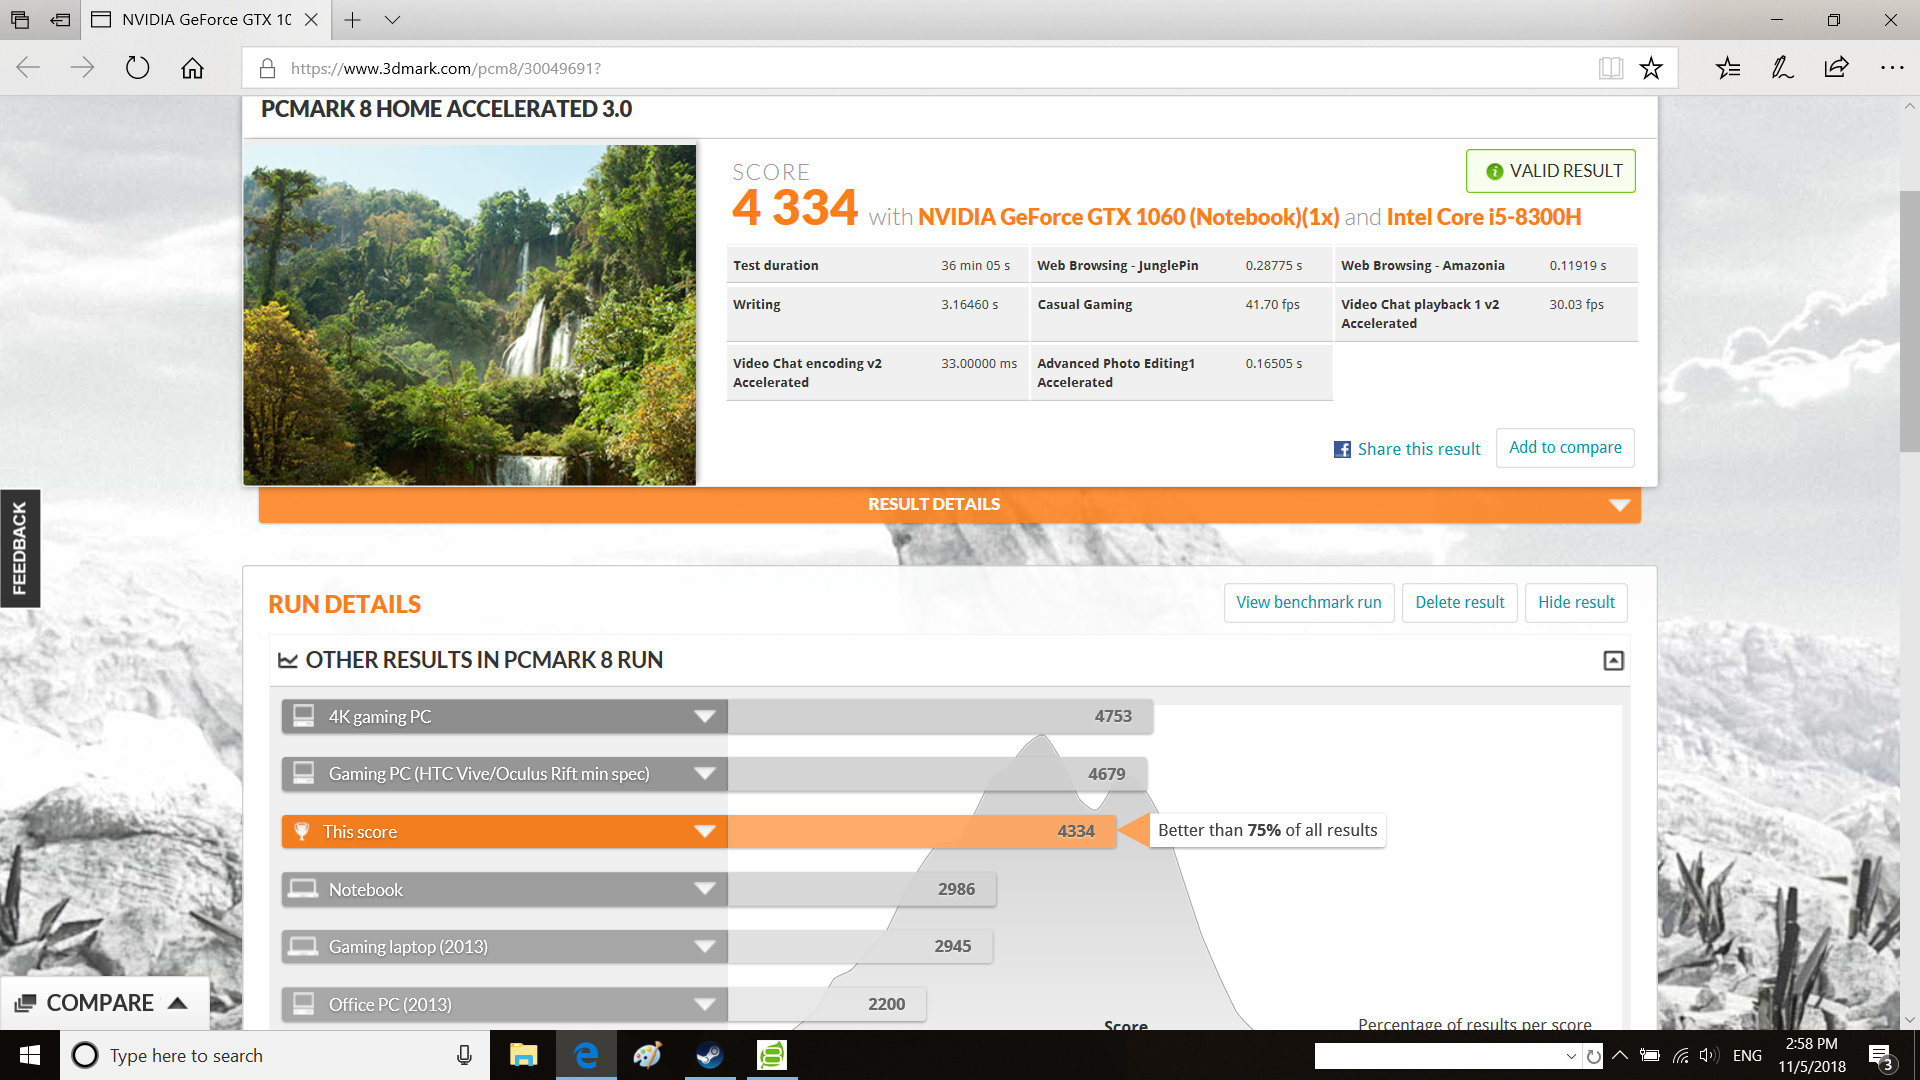Click the 'Better than 75% of all results' label
Image resolution: width=1920 pixels, height=1080 pixels.
click(1267, 830)
